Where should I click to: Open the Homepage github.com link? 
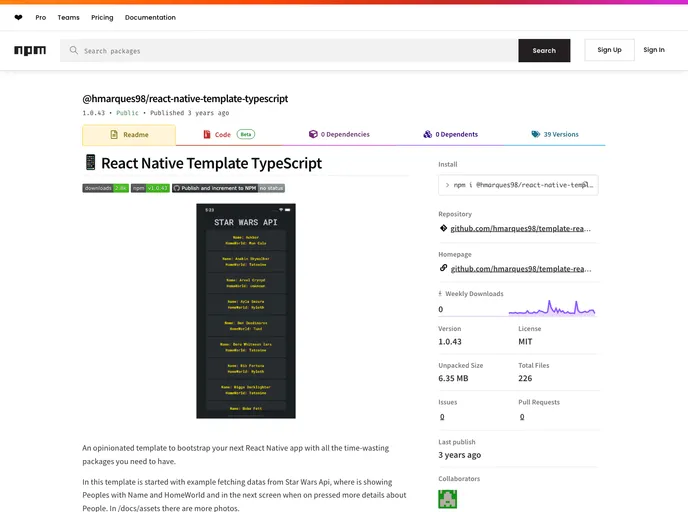coord(521,269)
